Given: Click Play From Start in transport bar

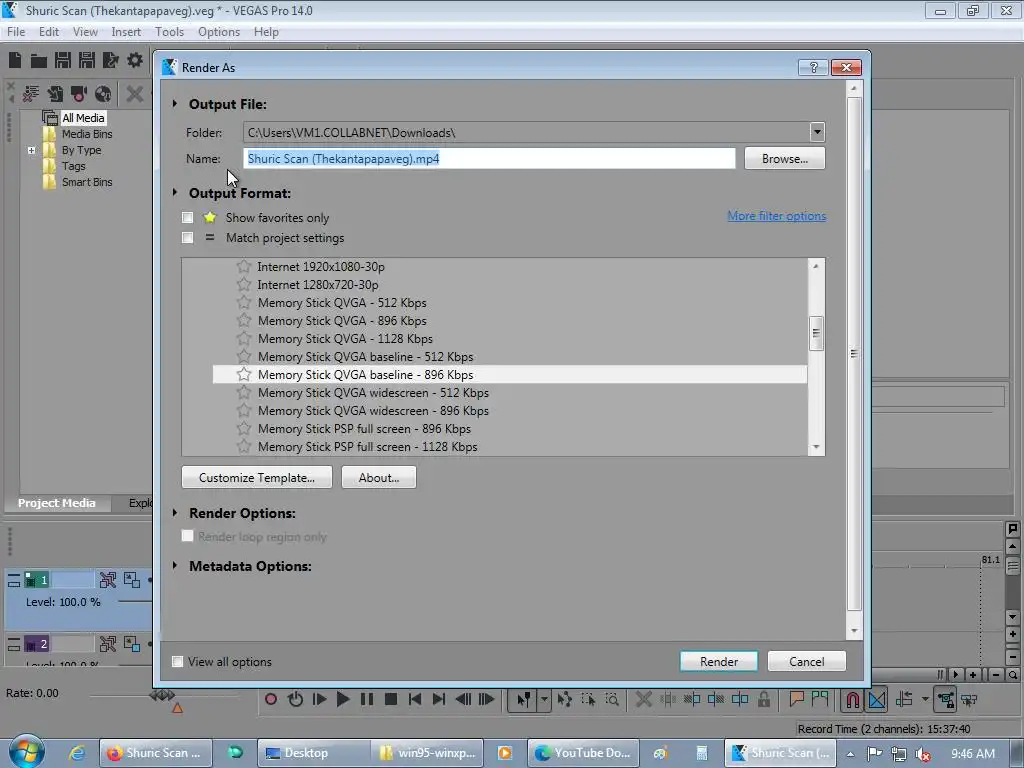Looking at the screenshot, I should coord(319,699).
